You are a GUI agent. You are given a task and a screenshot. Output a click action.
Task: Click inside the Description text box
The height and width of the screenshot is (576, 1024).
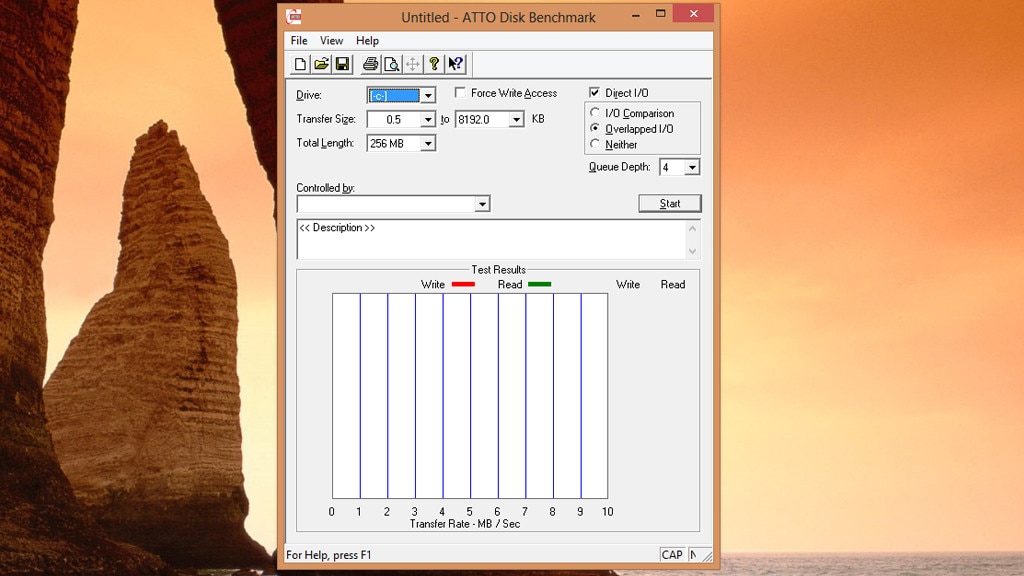[491, 240]
